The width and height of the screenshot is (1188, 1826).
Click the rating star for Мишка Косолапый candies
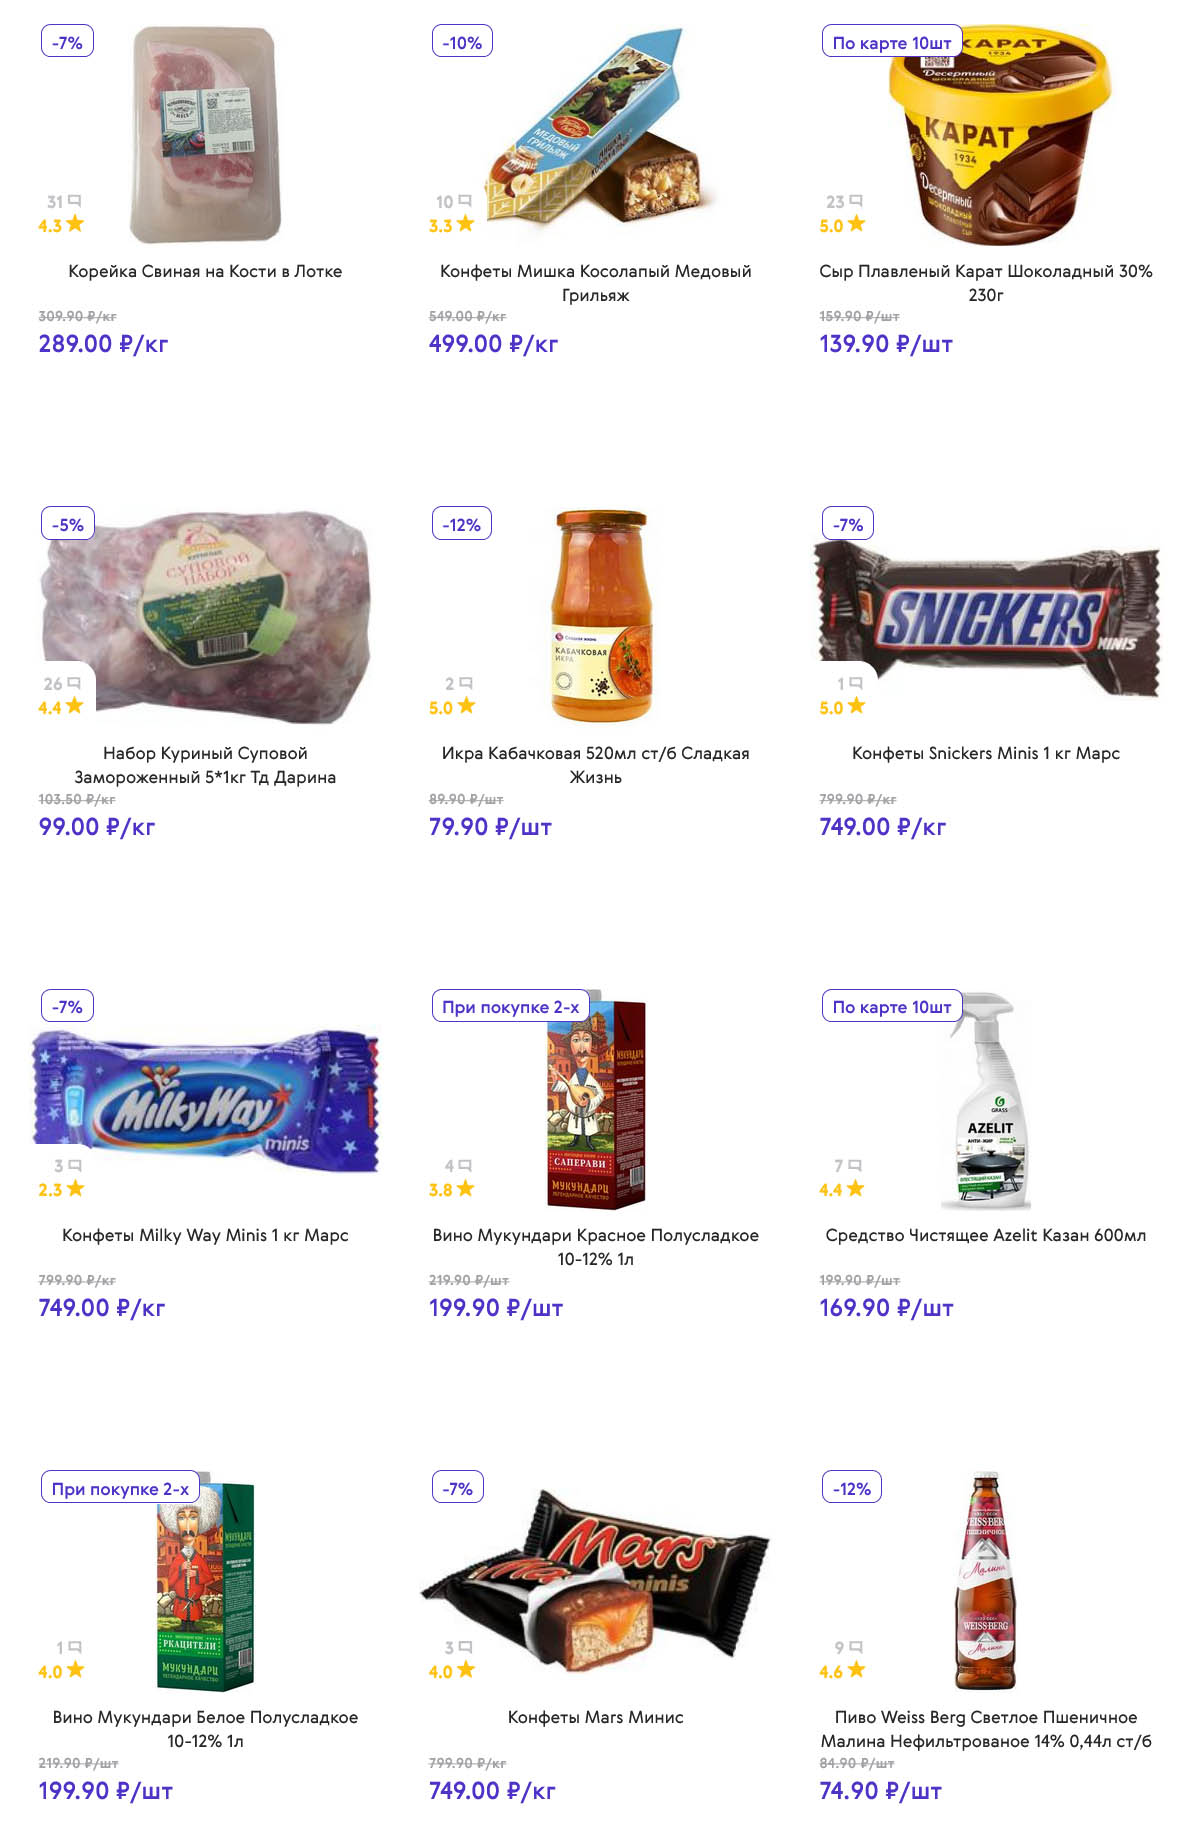click(465, 224)
